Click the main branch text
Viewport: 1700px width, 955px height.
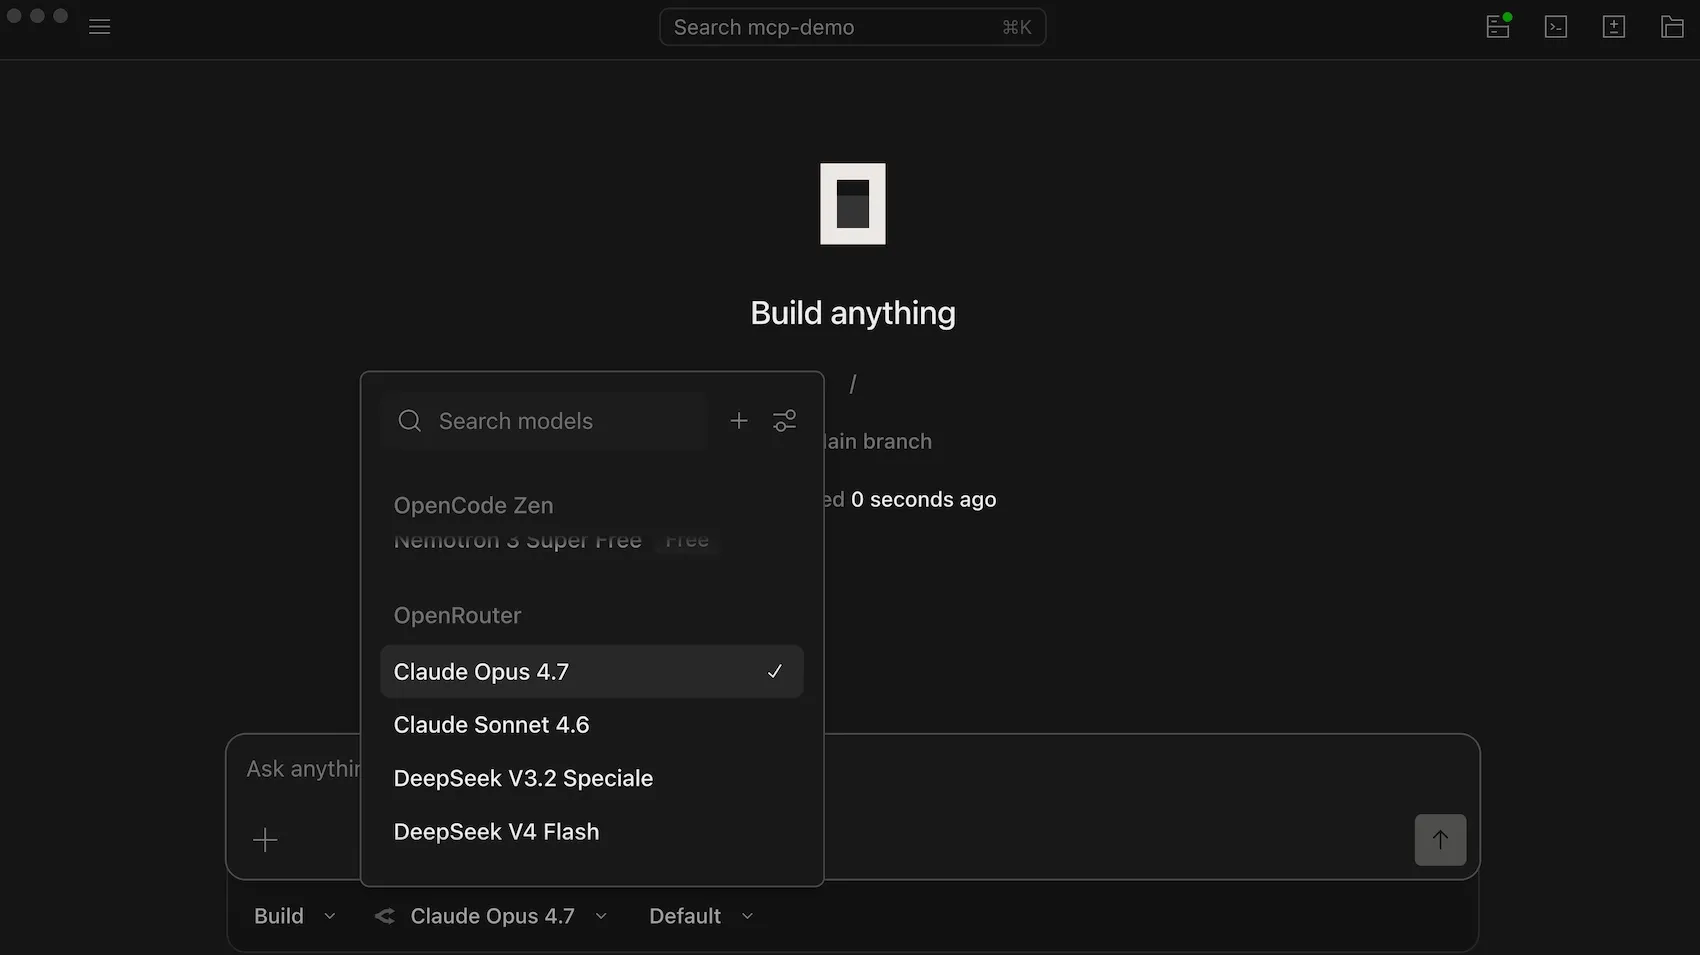click(x=878, y=441)
